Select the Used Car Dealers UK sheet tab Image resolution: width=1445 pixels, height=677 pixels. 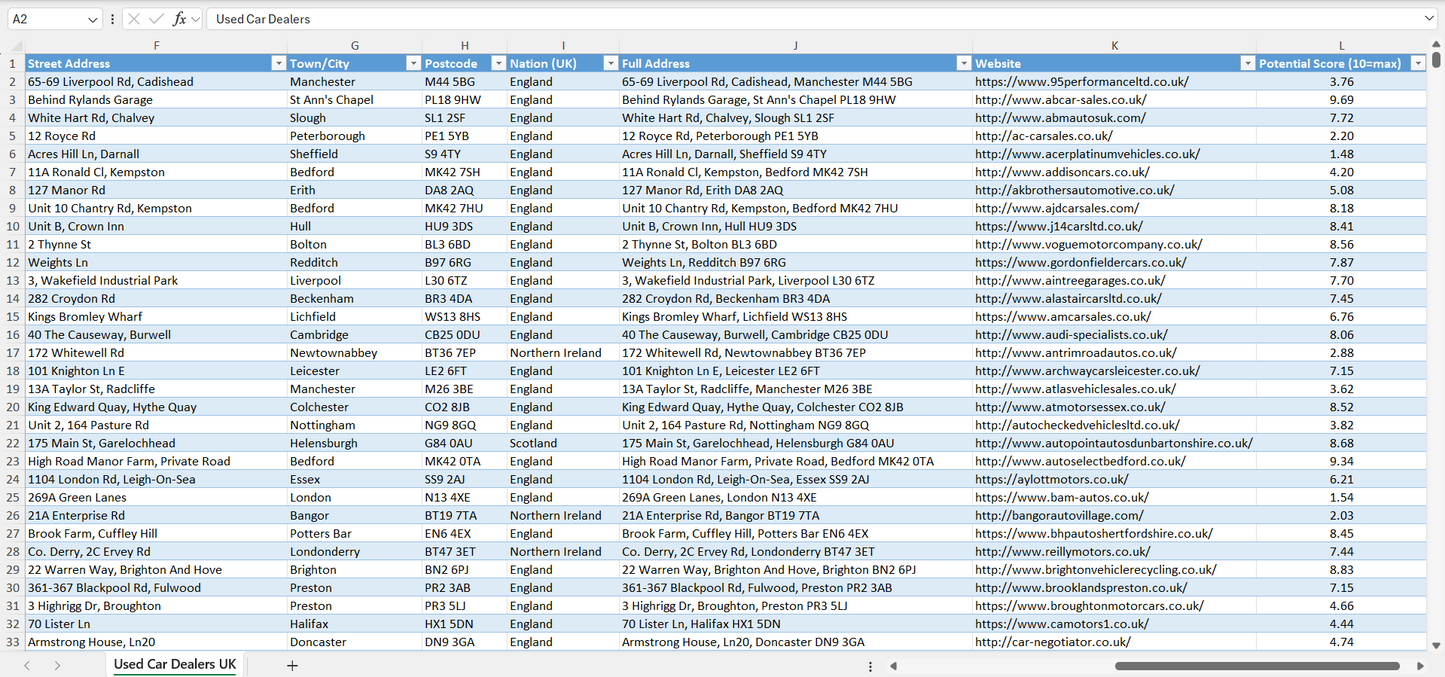175,665
